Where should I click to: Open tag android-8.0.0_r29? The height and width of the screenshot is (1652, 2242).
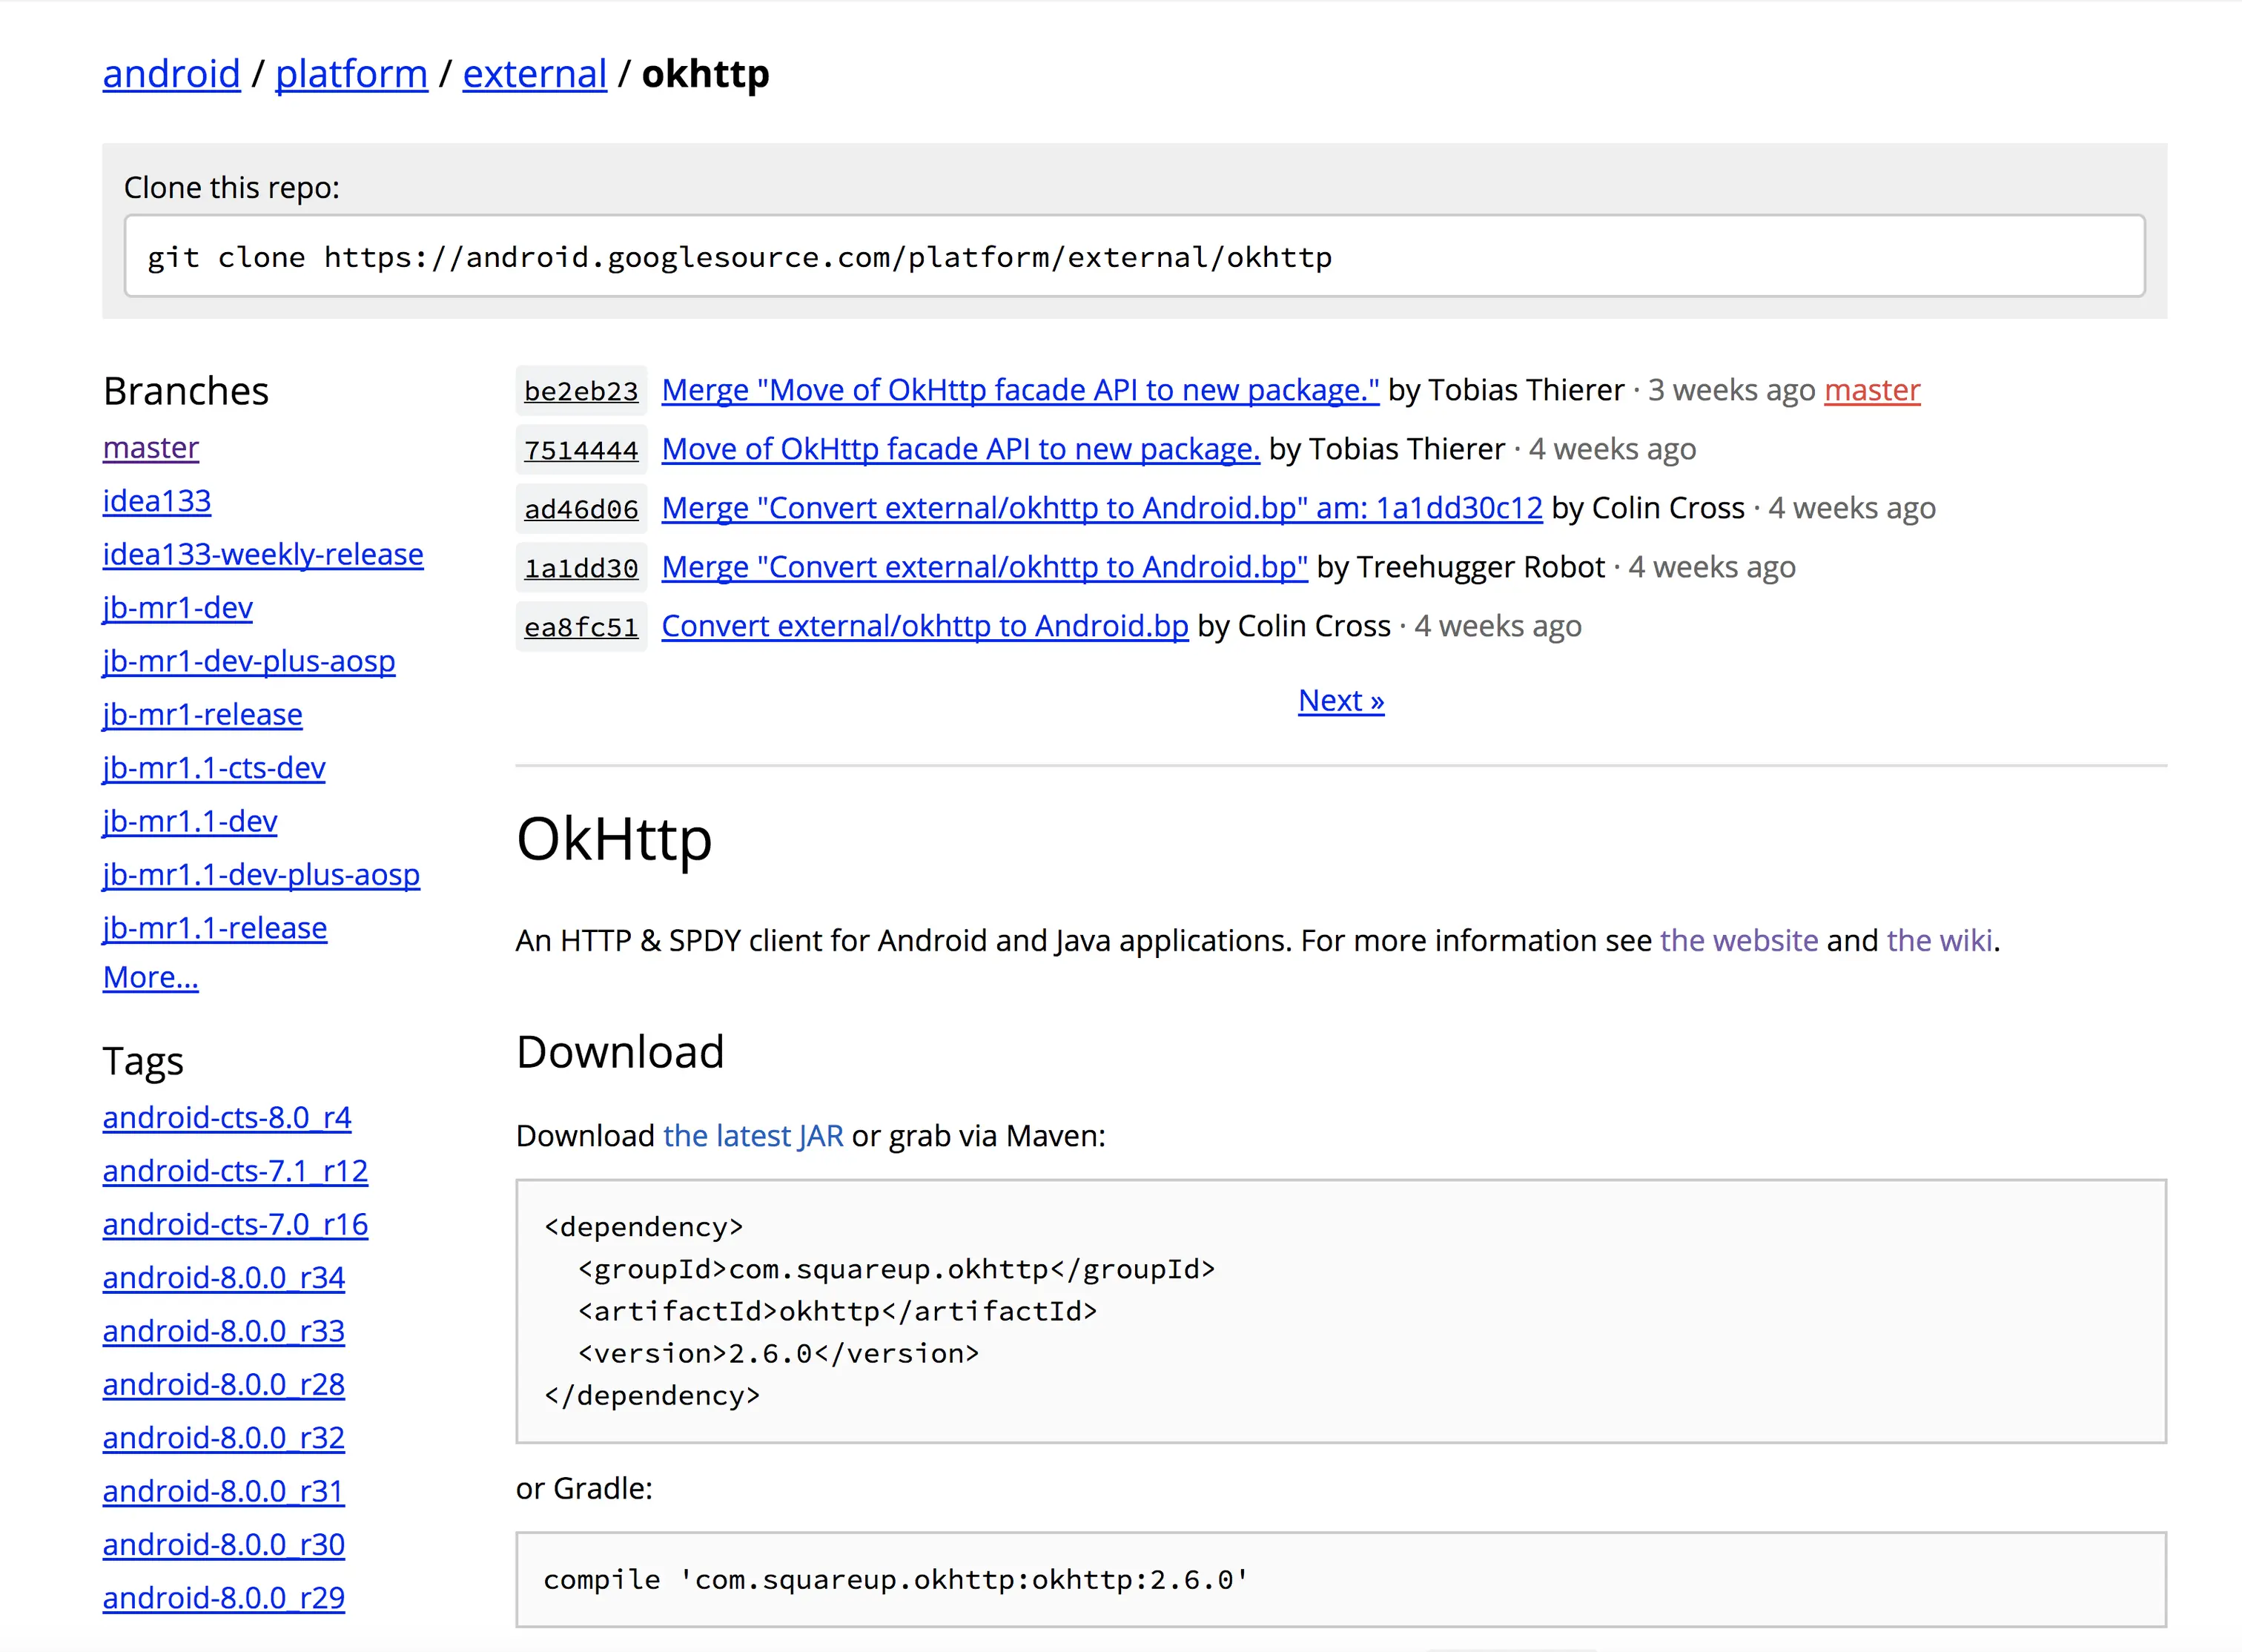pyautogui.click(x=224, y=1598)
